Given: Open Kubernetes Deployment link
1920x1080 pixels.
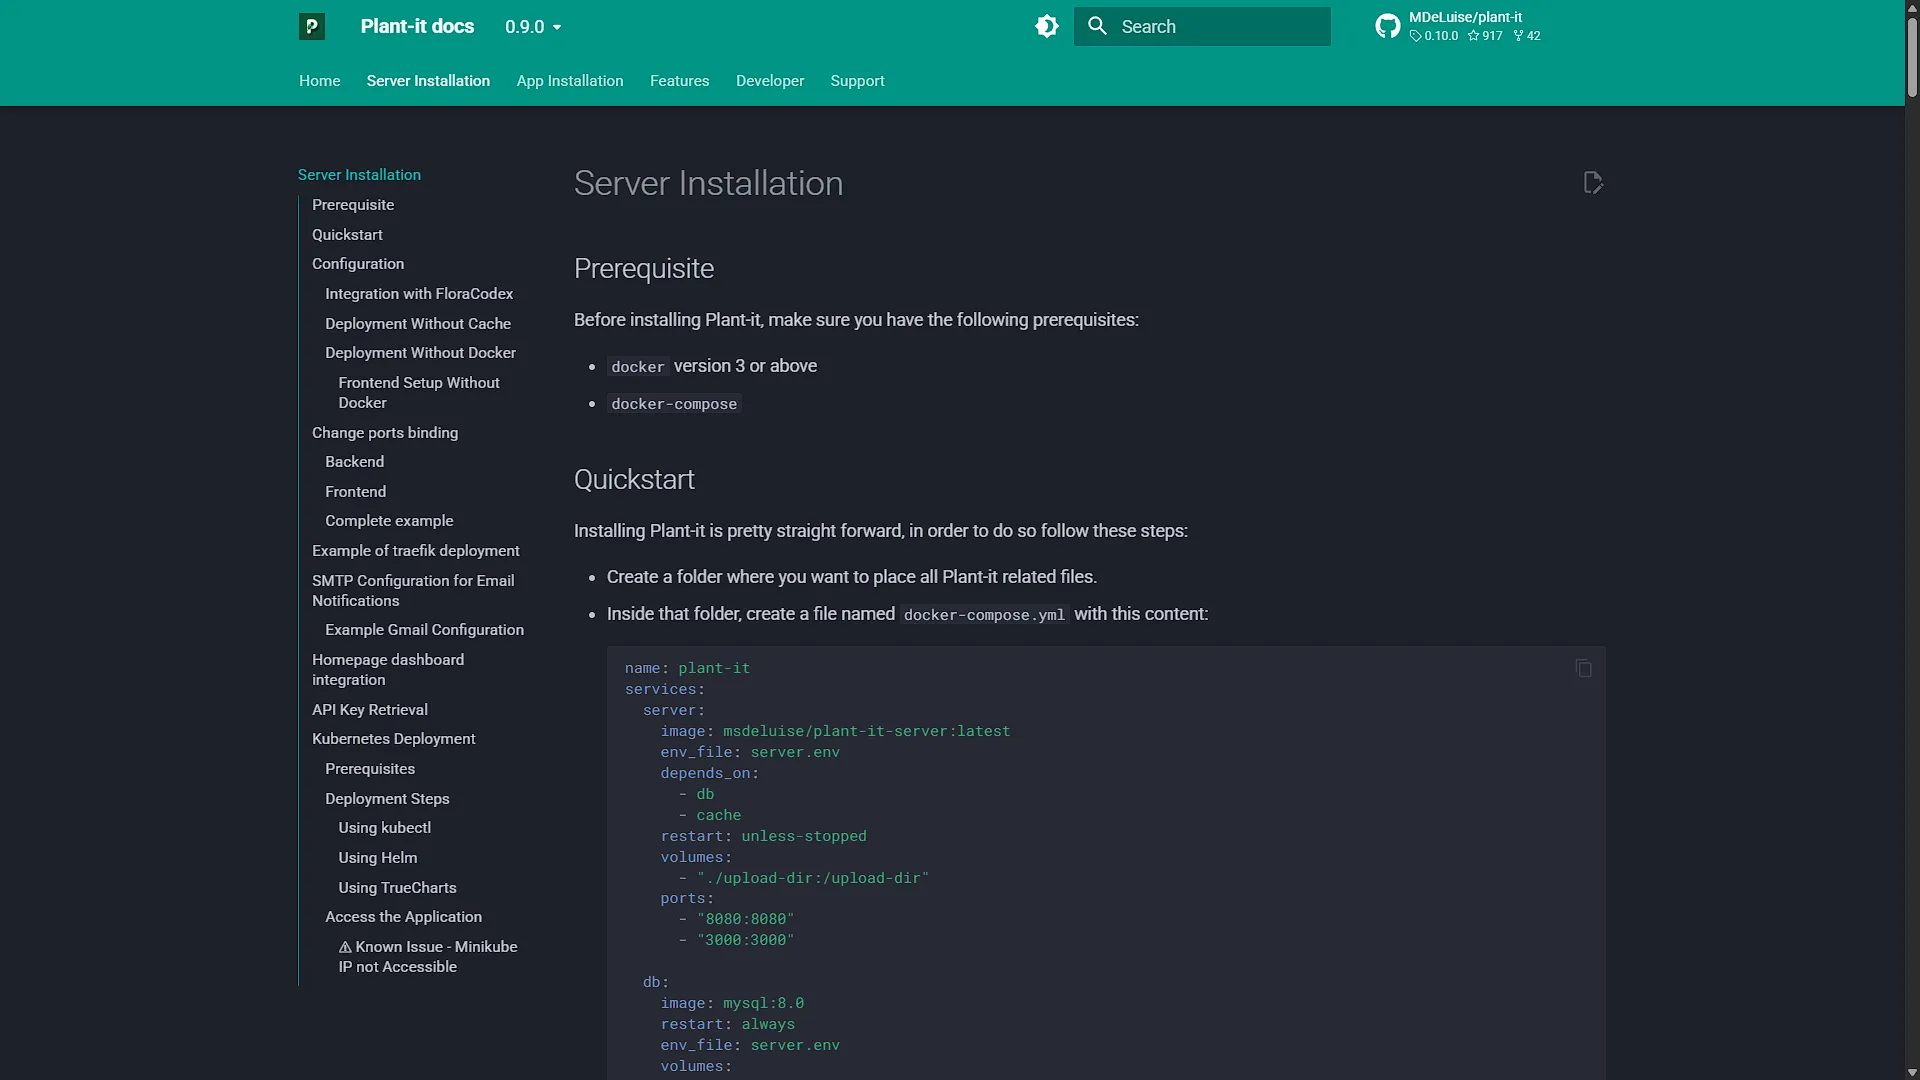Looking at the screenshot, I should [x=394, y=739].
